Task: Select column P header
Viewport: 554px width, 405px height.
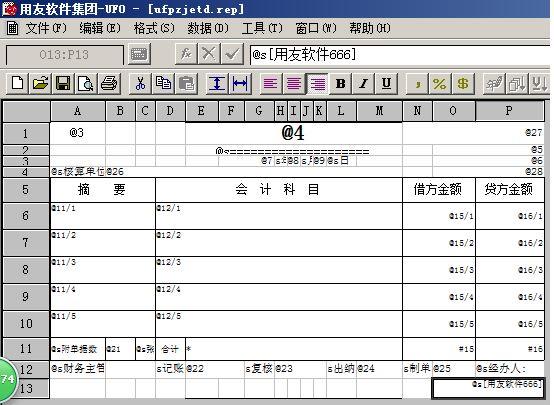Action: click(509, 111)
